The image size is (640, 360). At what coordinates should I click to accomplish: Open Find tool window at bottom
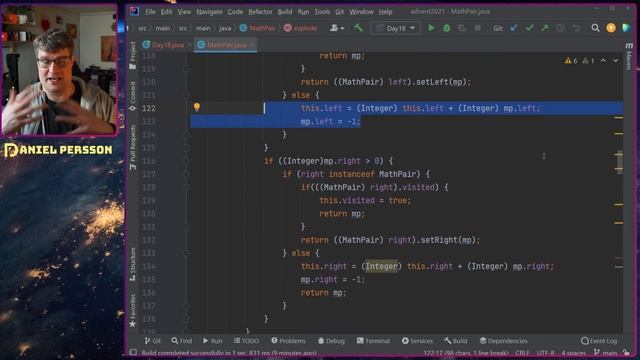pyautogui.click(x=182, y=340)
